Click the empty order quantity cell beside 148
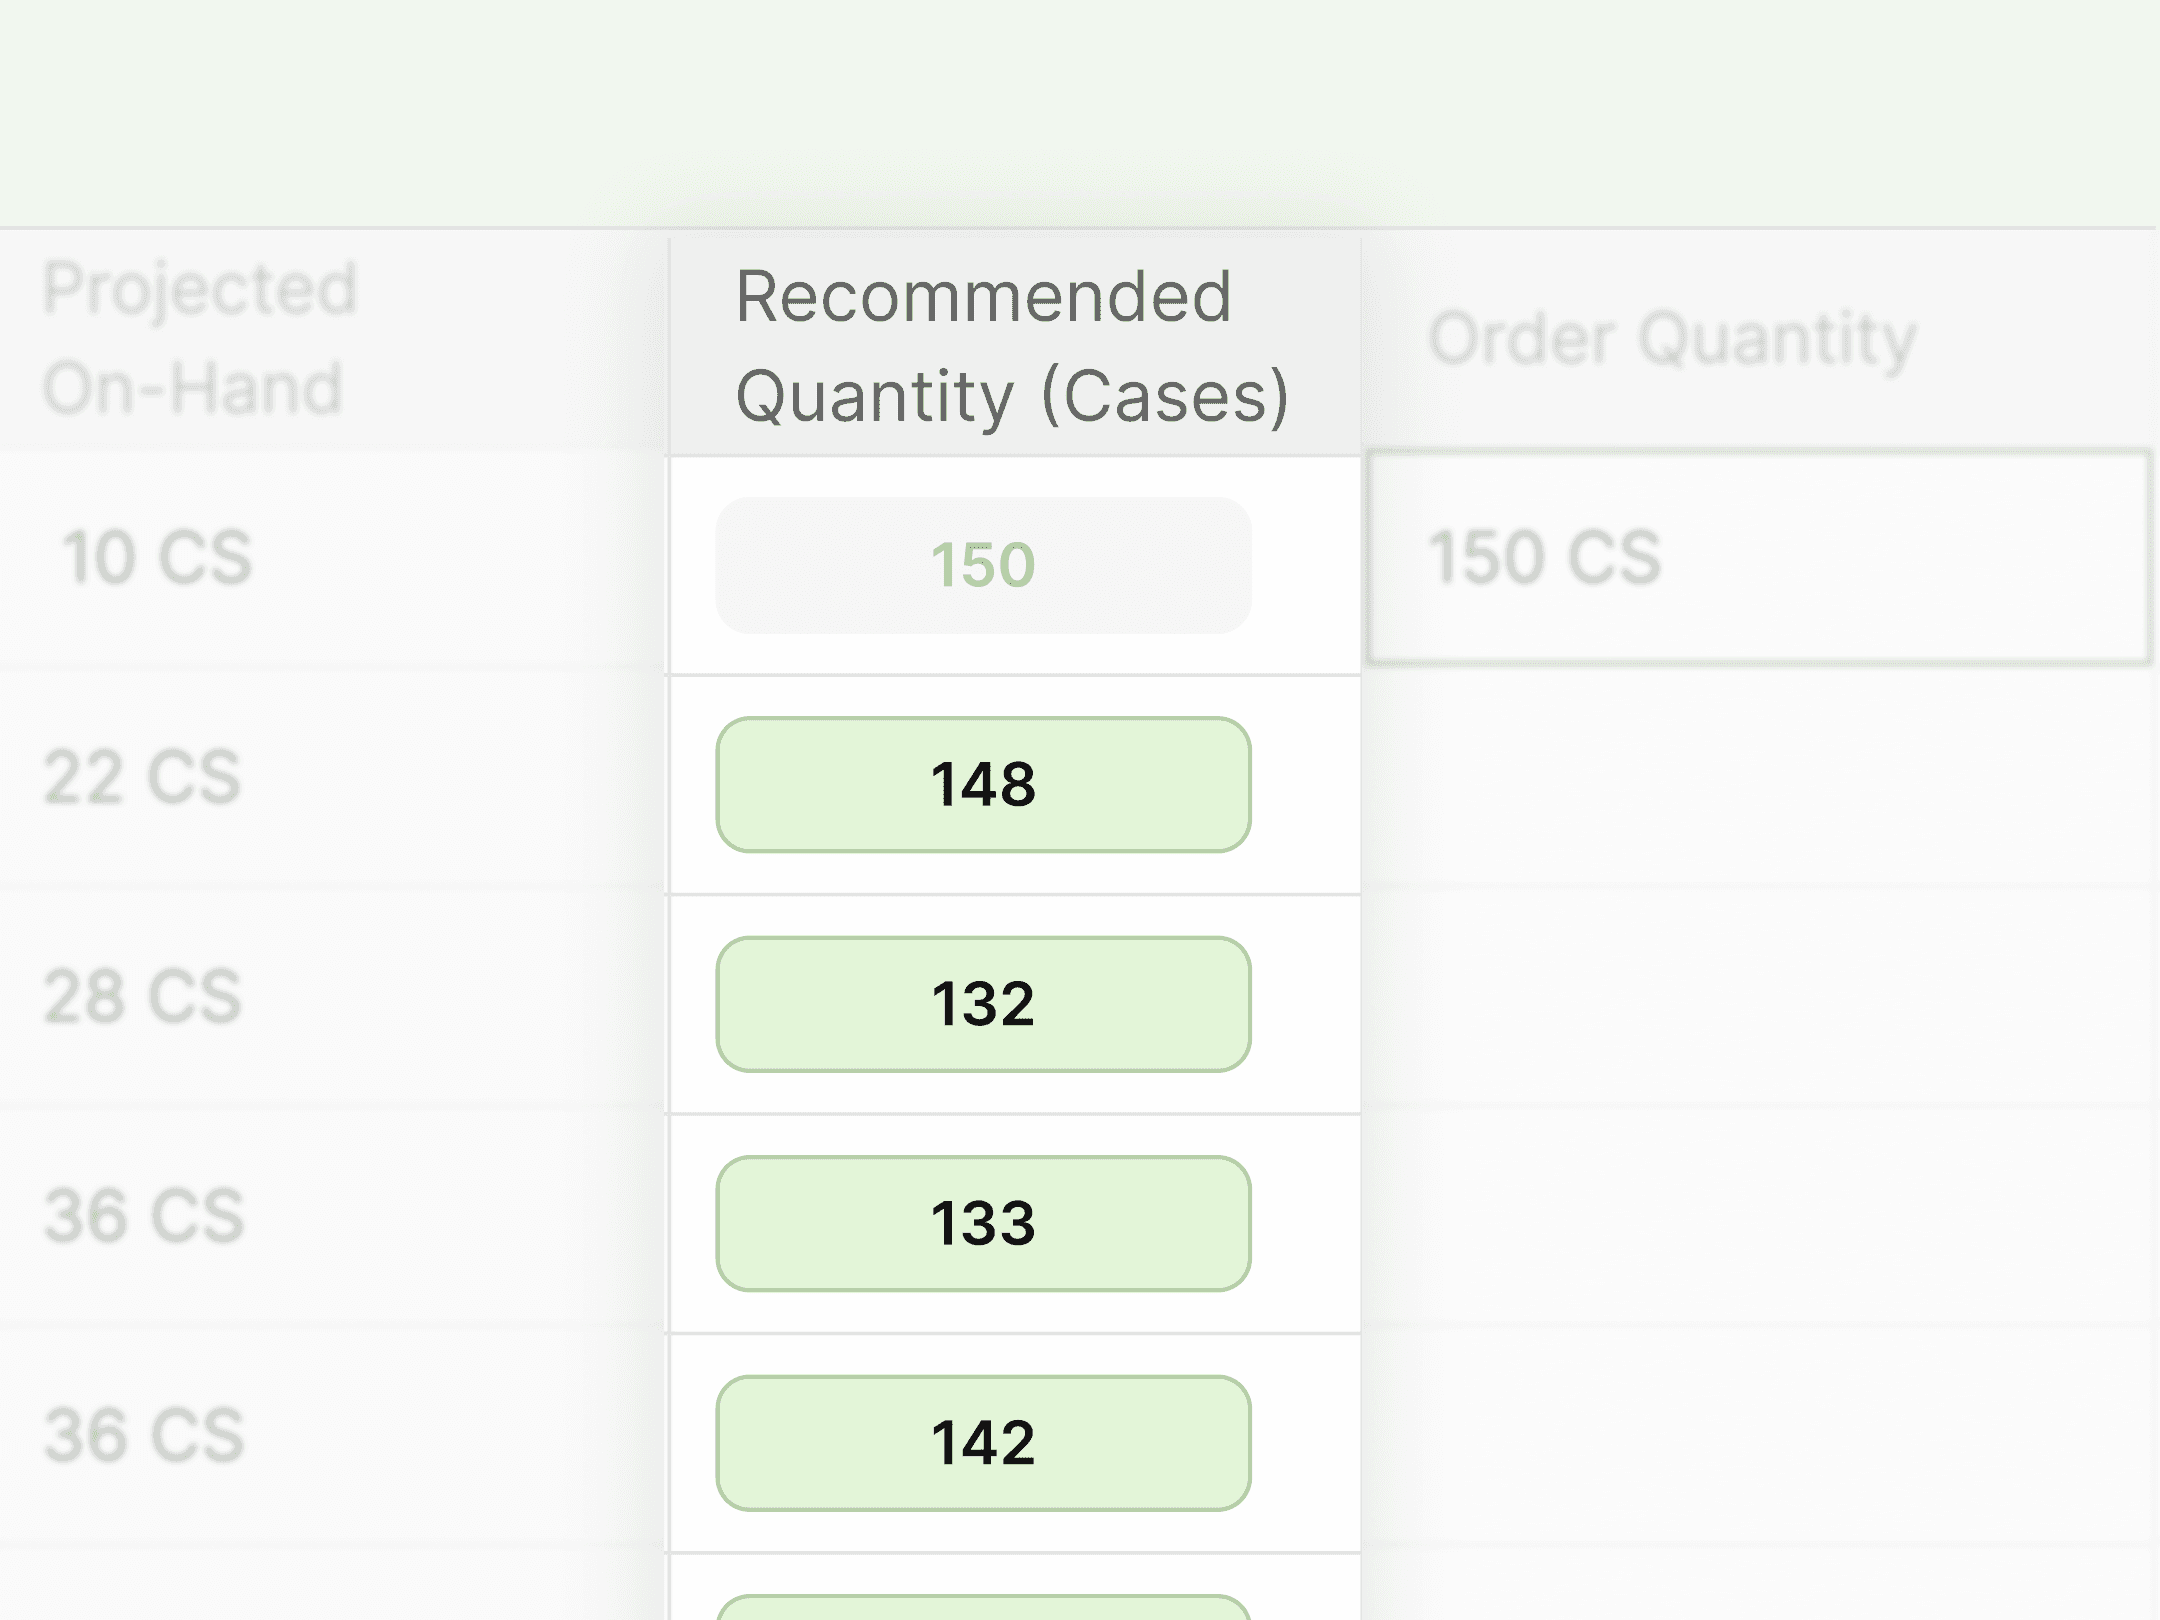2160x1620 pixels. [x=1762, y=786]
